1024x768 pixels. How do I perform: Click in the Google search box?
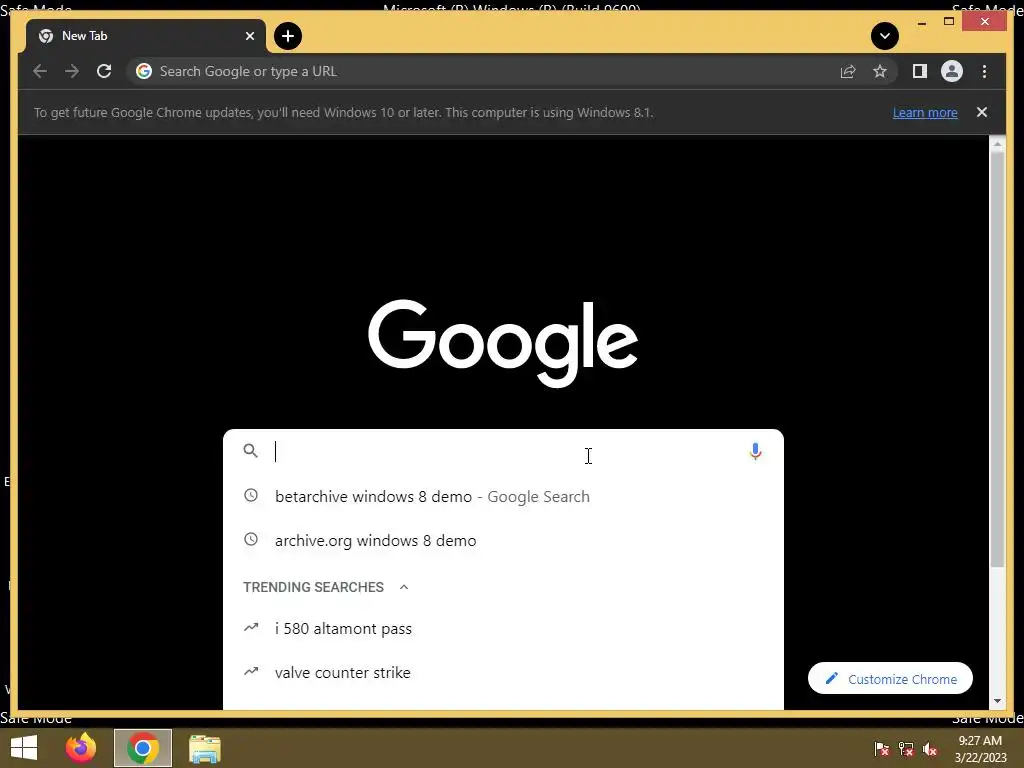click(x=503, y=451)
